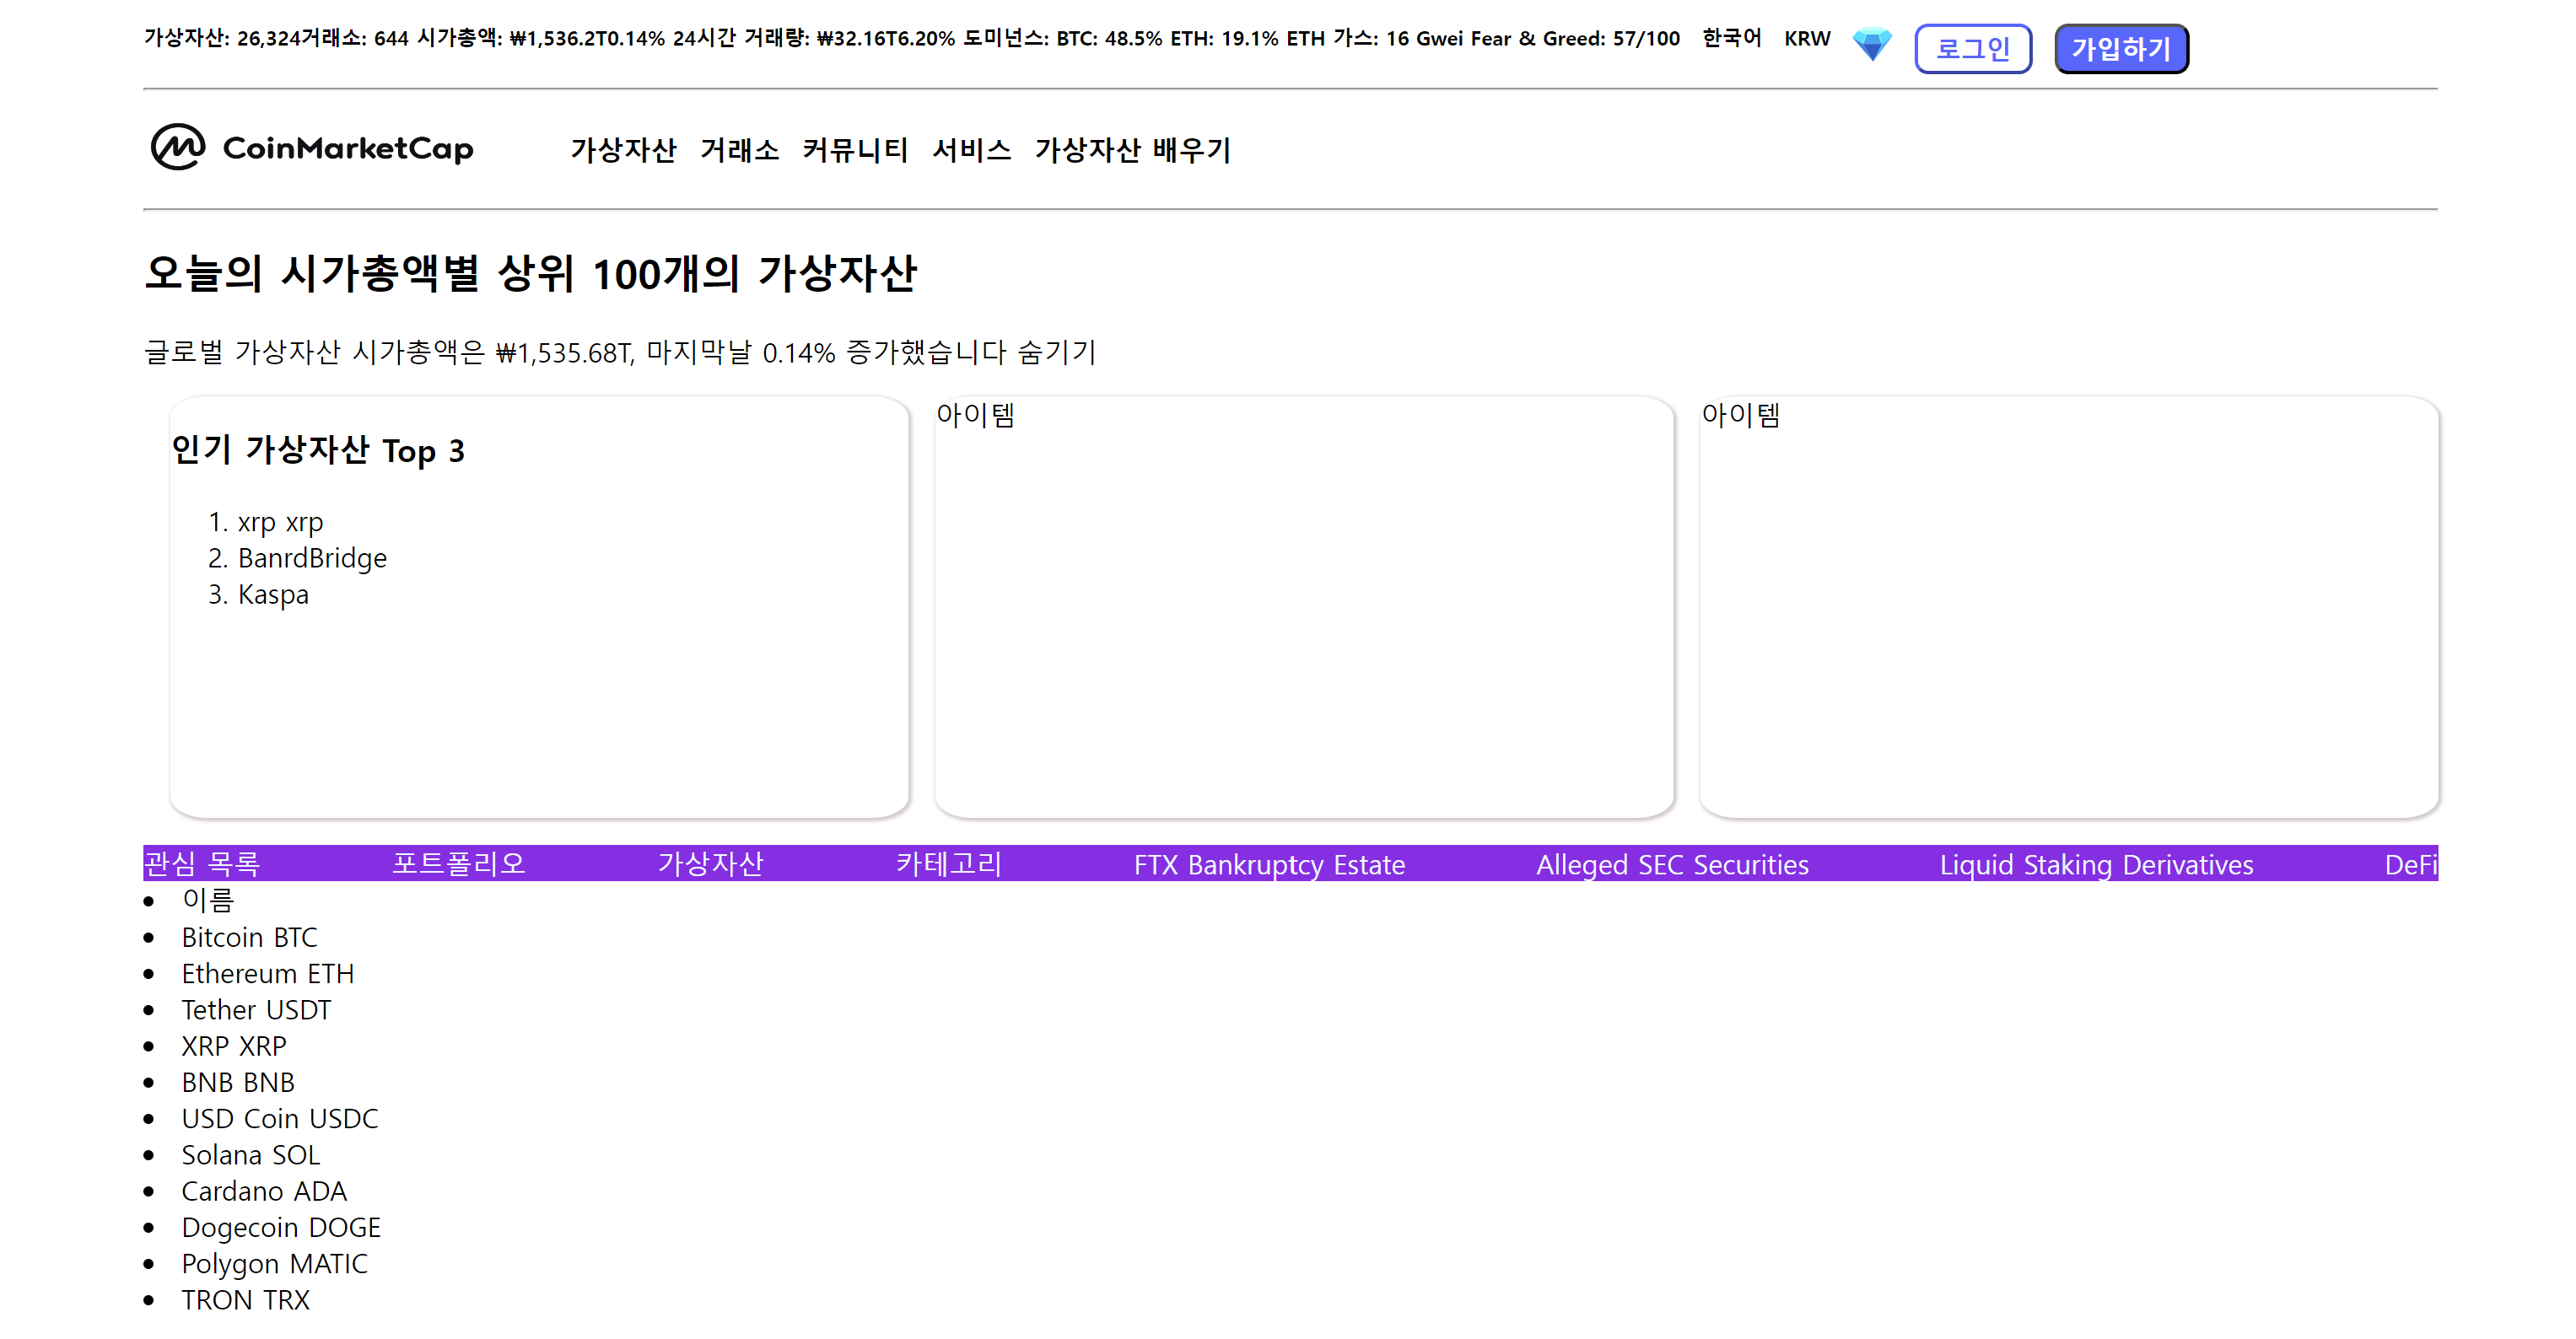
Task: Open the 가상자산 navigation menu
Action: pos(623,150)
